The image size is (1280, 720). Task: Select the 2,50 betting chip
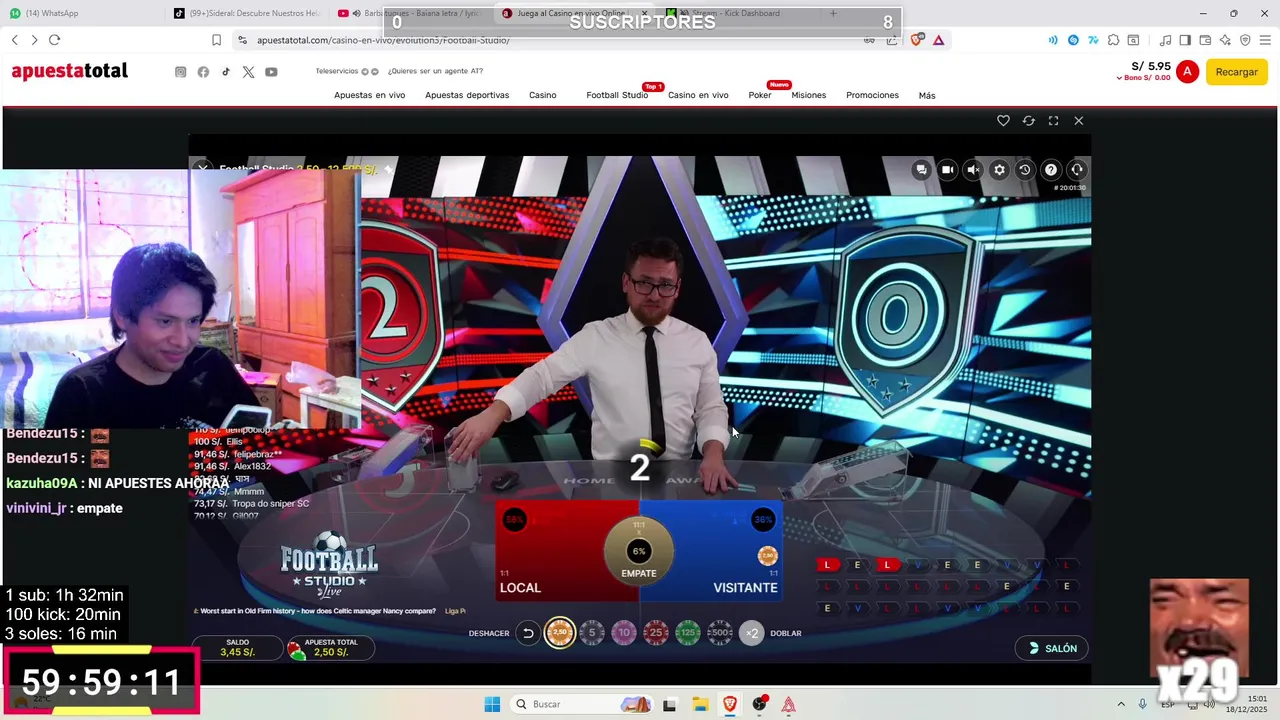click(x=560, y=633)
